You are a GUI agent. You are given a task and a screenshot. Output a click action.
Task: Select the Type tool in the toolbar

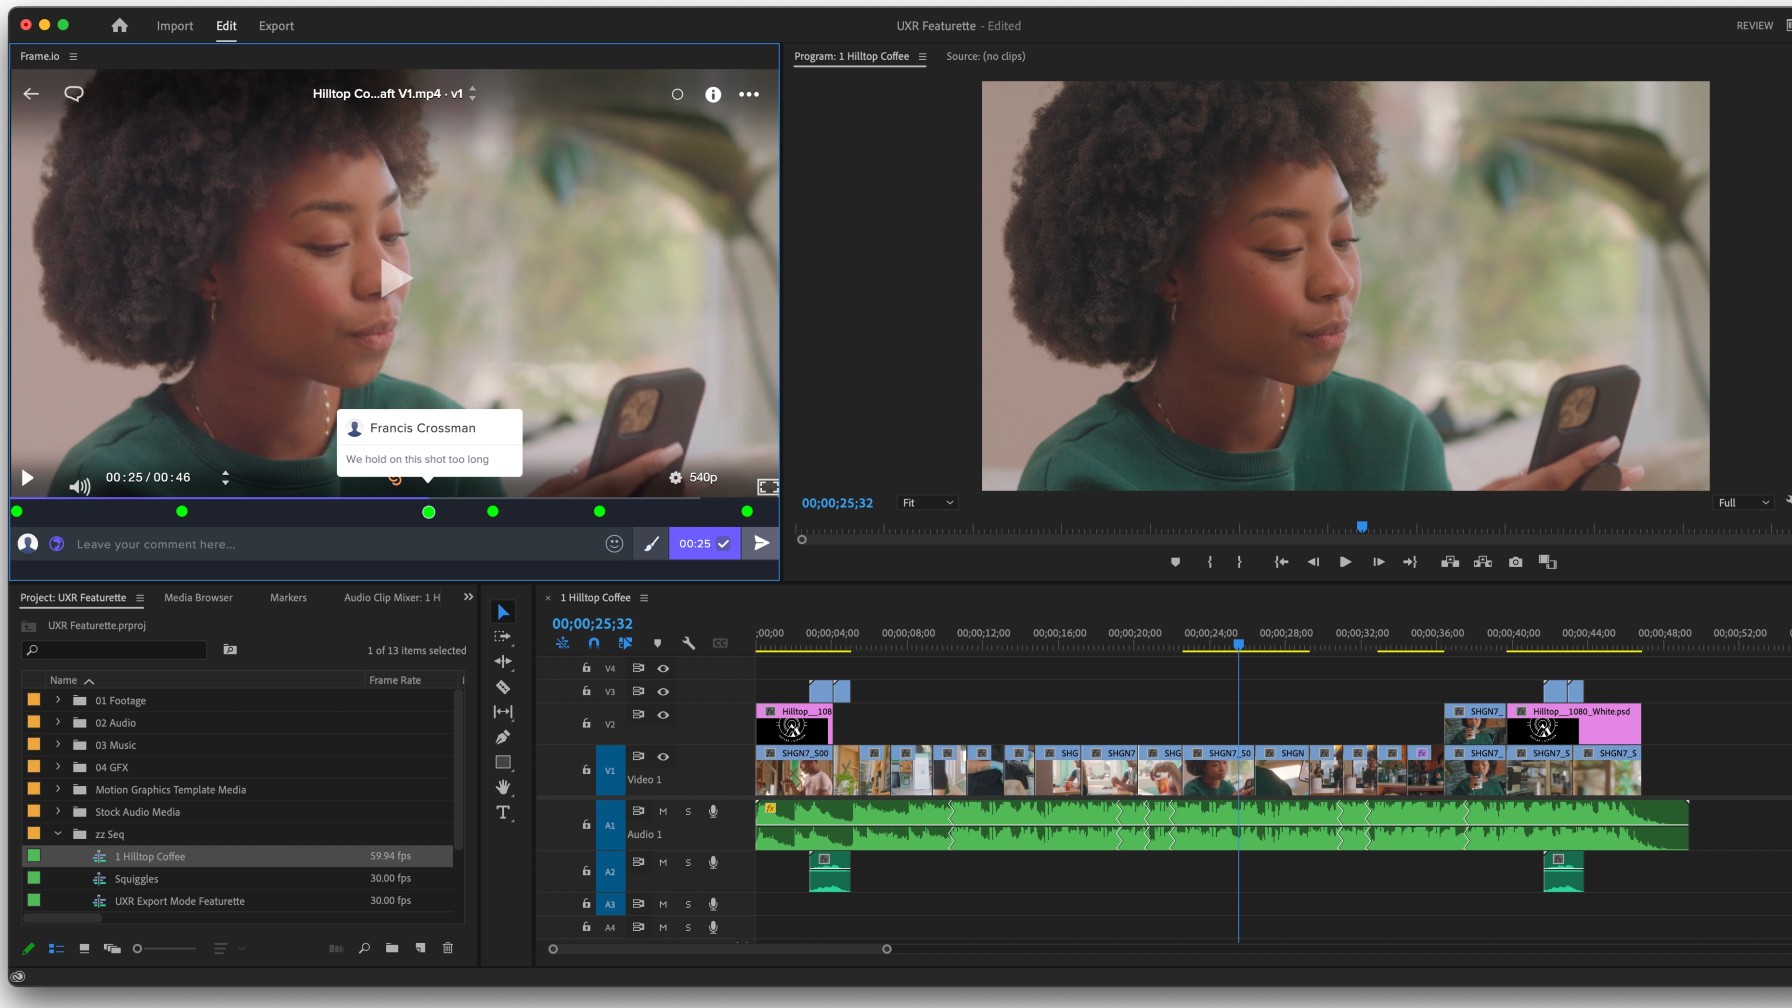pos(503,813)
